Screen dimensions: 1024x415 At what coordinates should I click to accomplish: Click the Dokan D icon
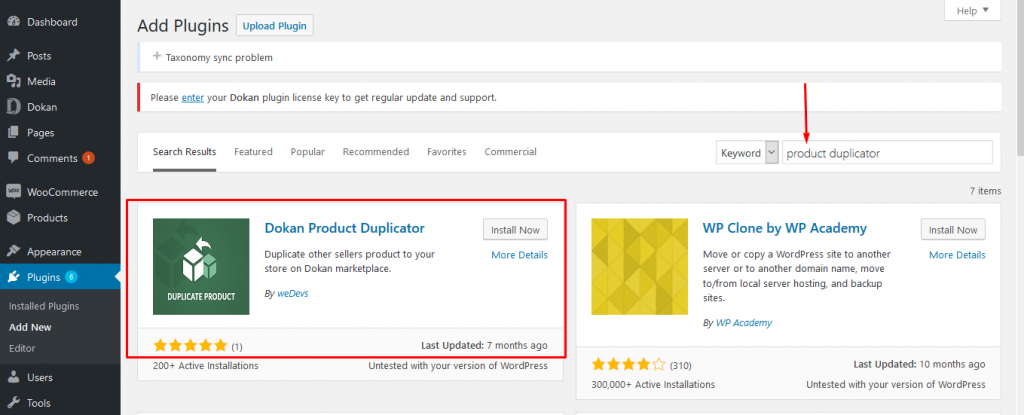pos(13,107)
